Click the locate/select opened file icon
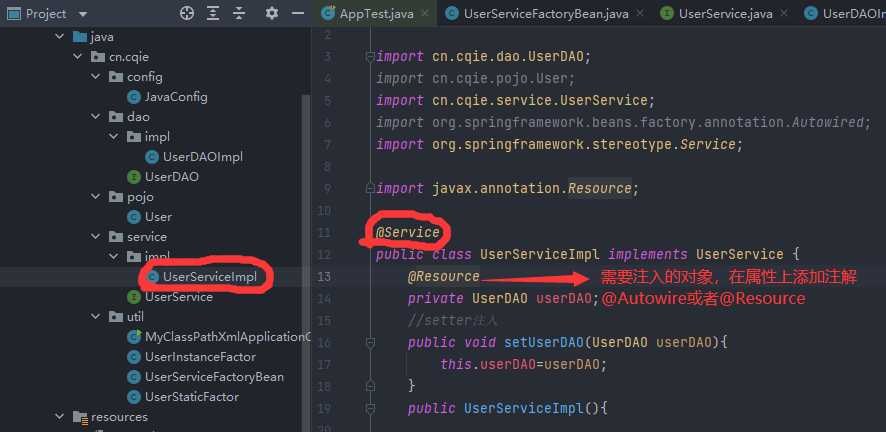 coord(186,14)
